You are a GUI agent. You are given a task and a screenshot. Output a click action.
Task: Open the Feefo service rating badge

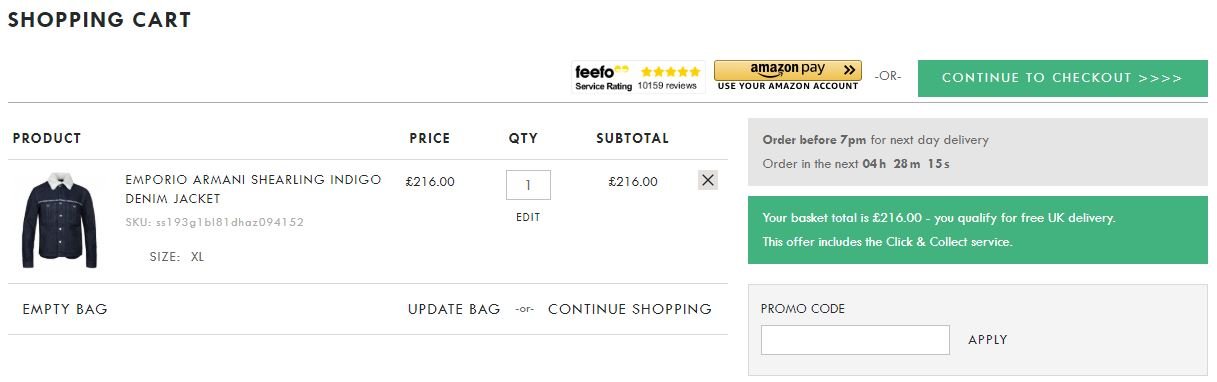click(638, 77)
